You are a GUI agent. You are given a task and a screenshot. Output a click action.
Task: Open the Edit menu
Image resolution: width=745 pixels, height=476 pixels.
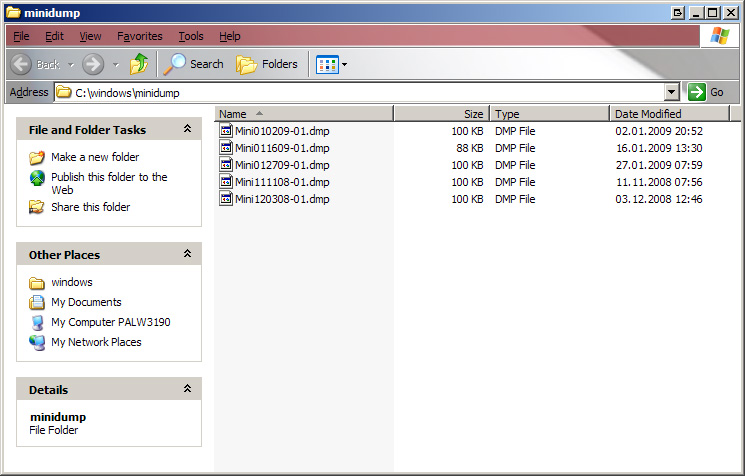point(54,36)
